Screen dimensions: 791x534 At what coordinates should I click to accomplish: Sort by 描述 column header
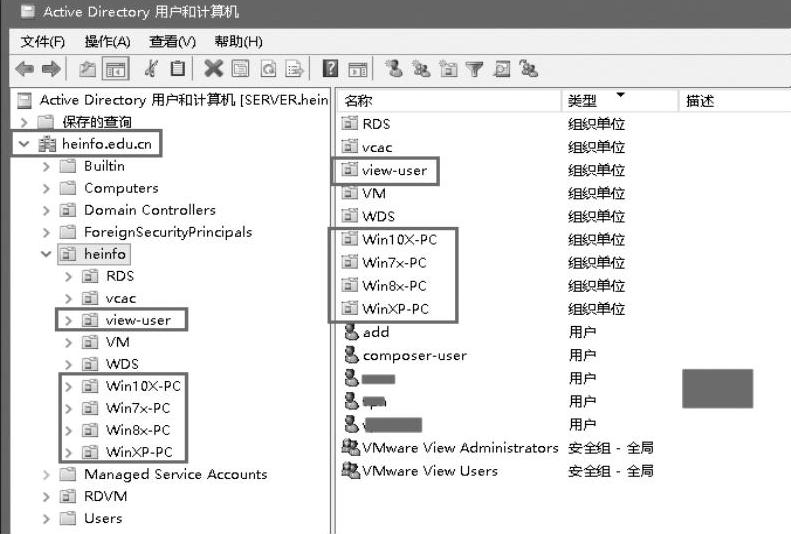[x=734, y=101]
